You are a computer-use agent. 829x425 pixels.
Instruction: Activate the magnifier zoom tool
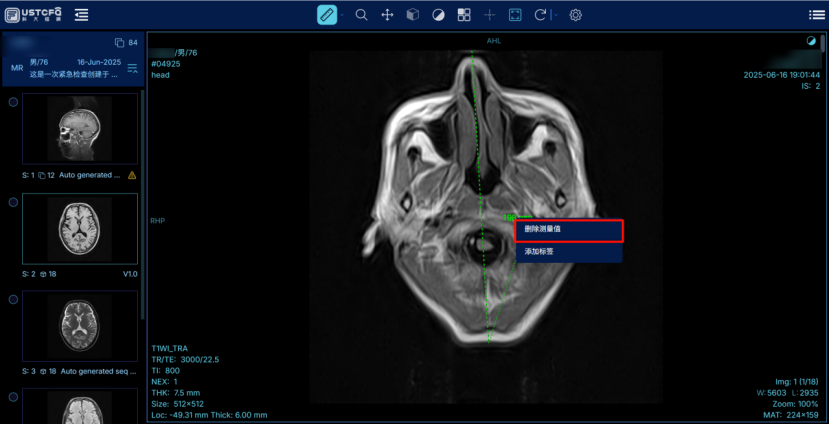click(x=362, y=15)
